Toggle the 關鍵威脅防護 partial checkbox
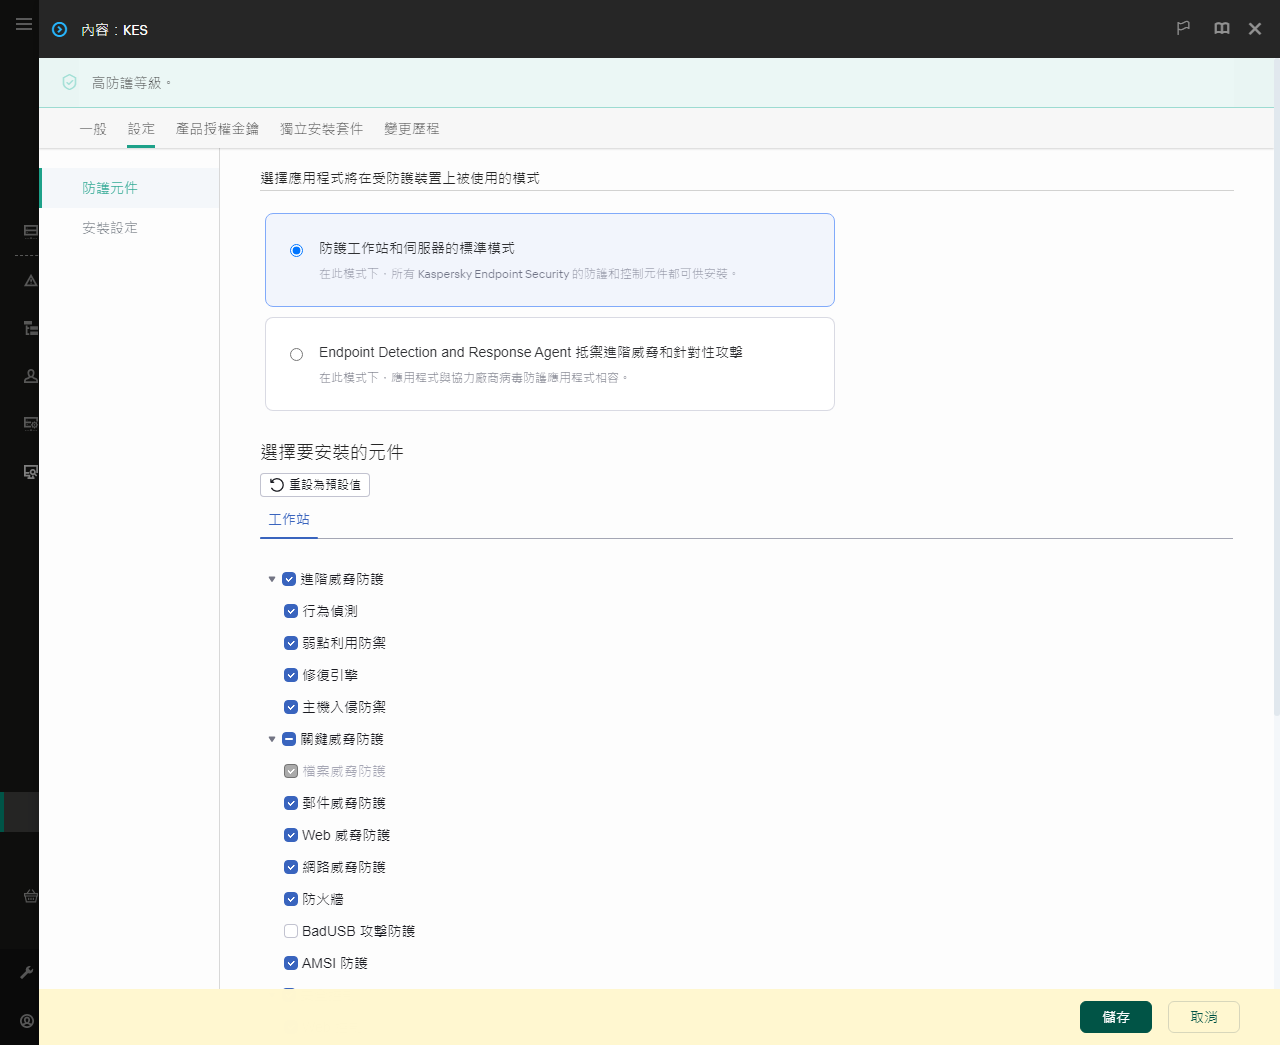The image size is (1280, 1045). (289, 739)
